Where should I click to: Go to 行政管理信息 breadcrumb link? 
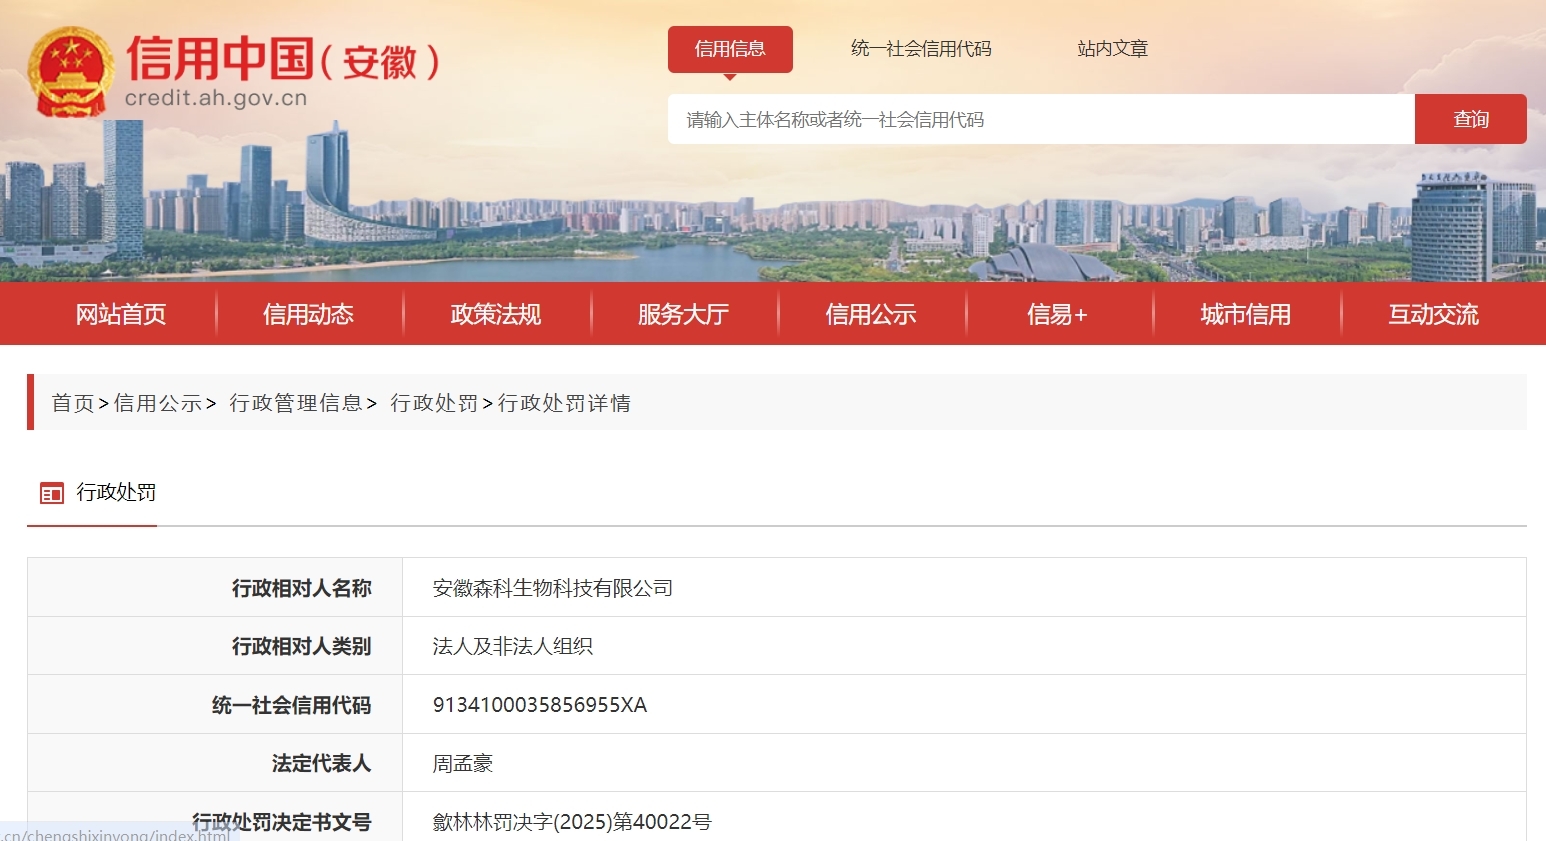click(296, 403)
